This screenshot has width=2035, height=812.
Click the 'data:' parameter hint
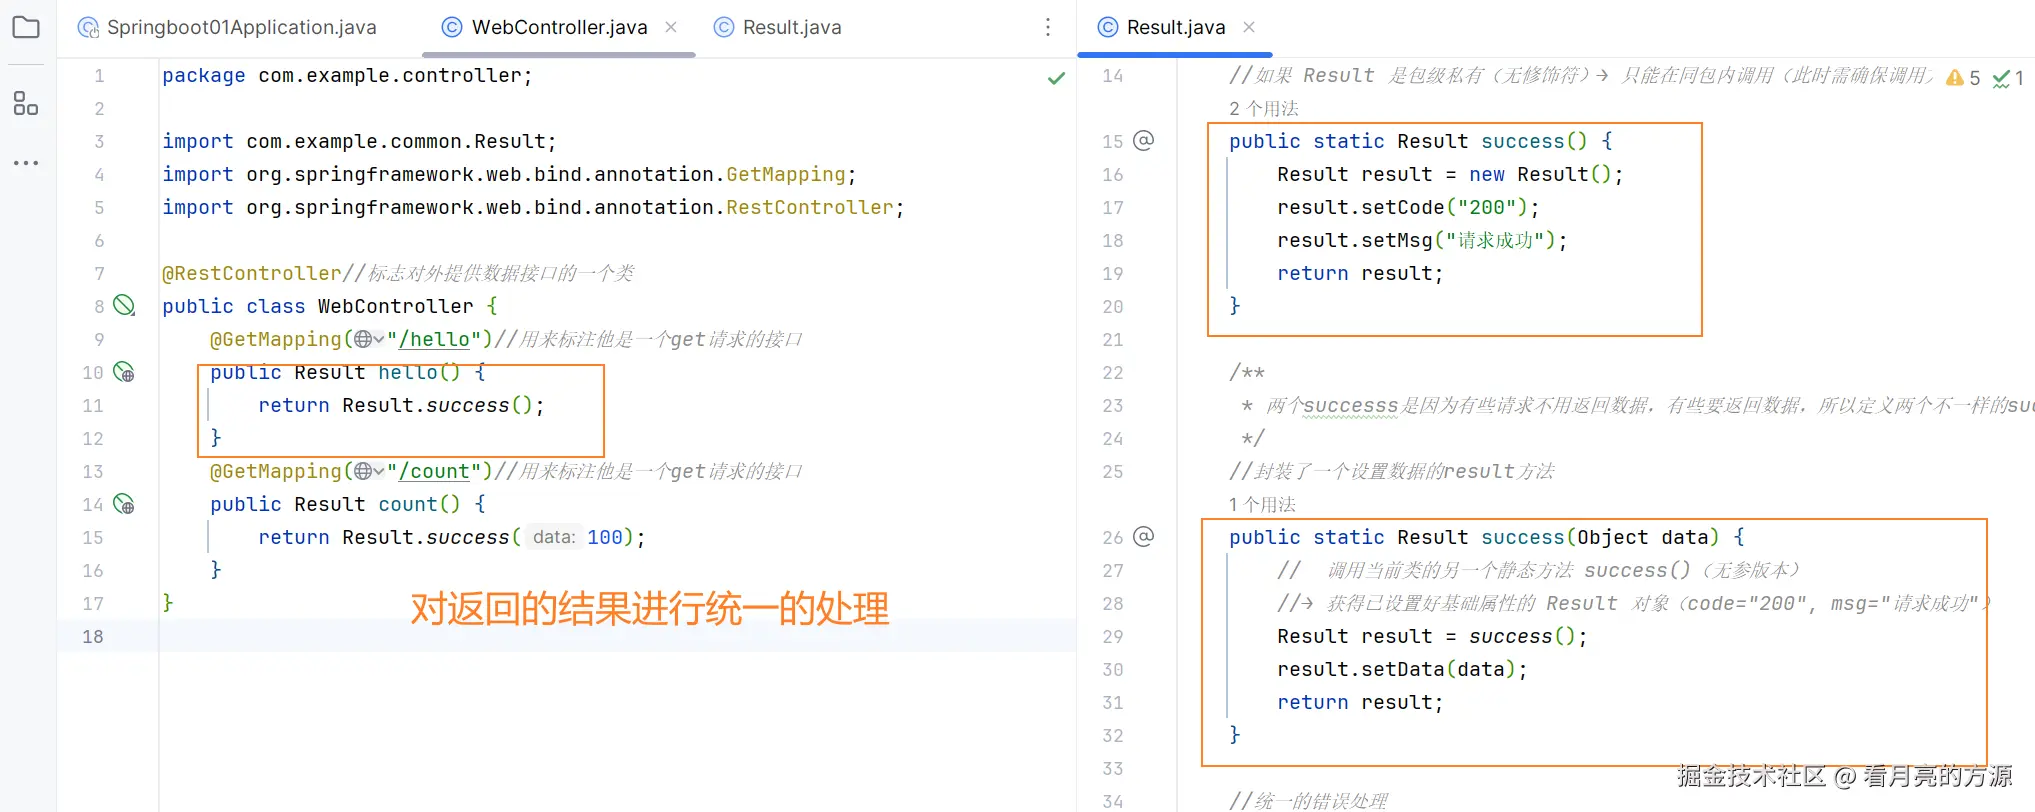tap(553, 537)
